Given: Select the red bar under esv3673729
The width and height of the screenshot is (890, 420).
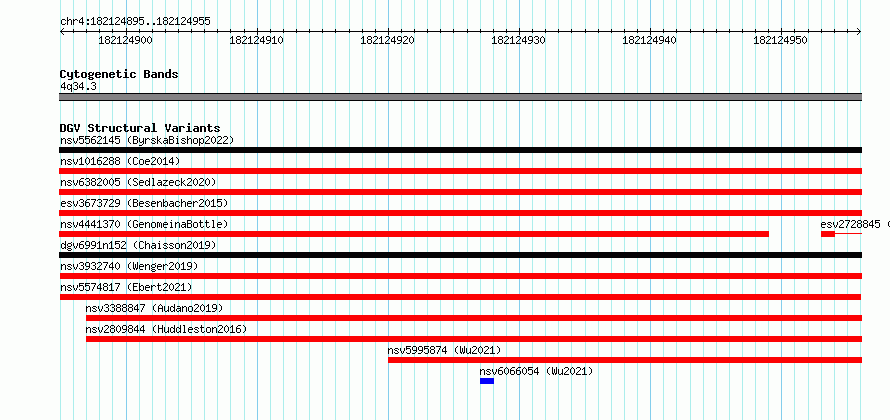Looking at the screenshot, I should (460, 213).
